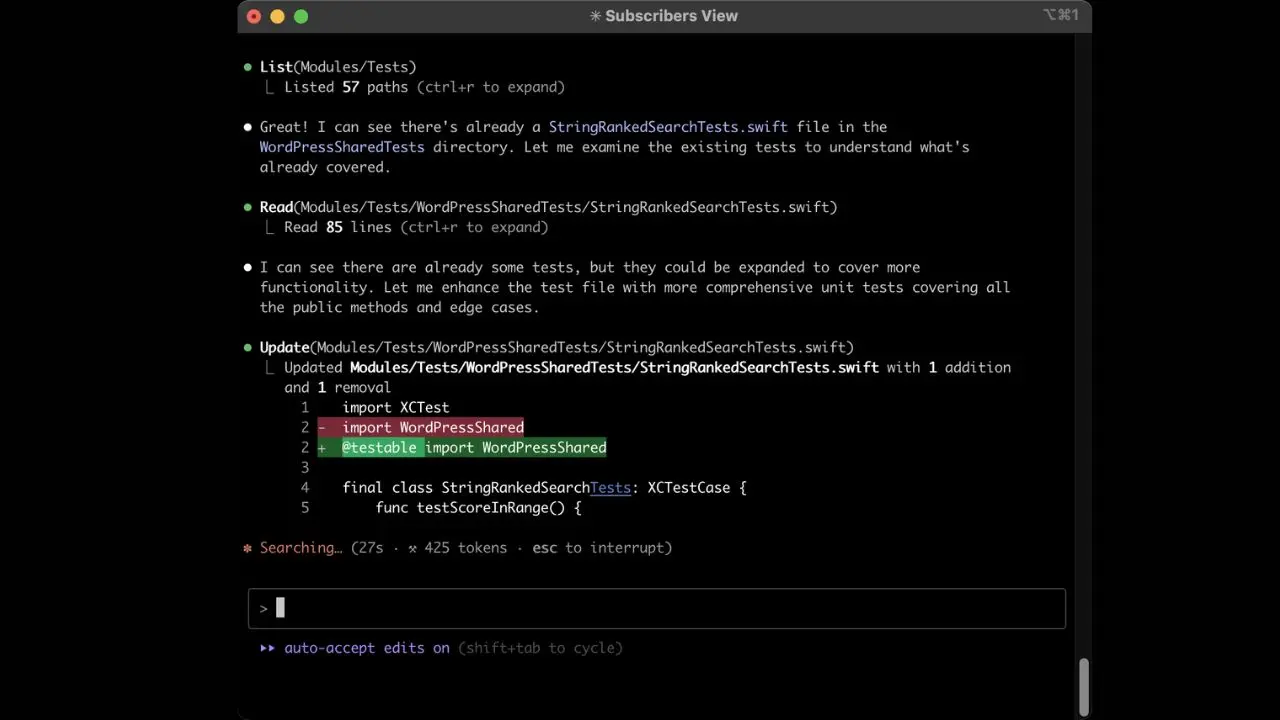Click the yellow minimize window button

277,16
